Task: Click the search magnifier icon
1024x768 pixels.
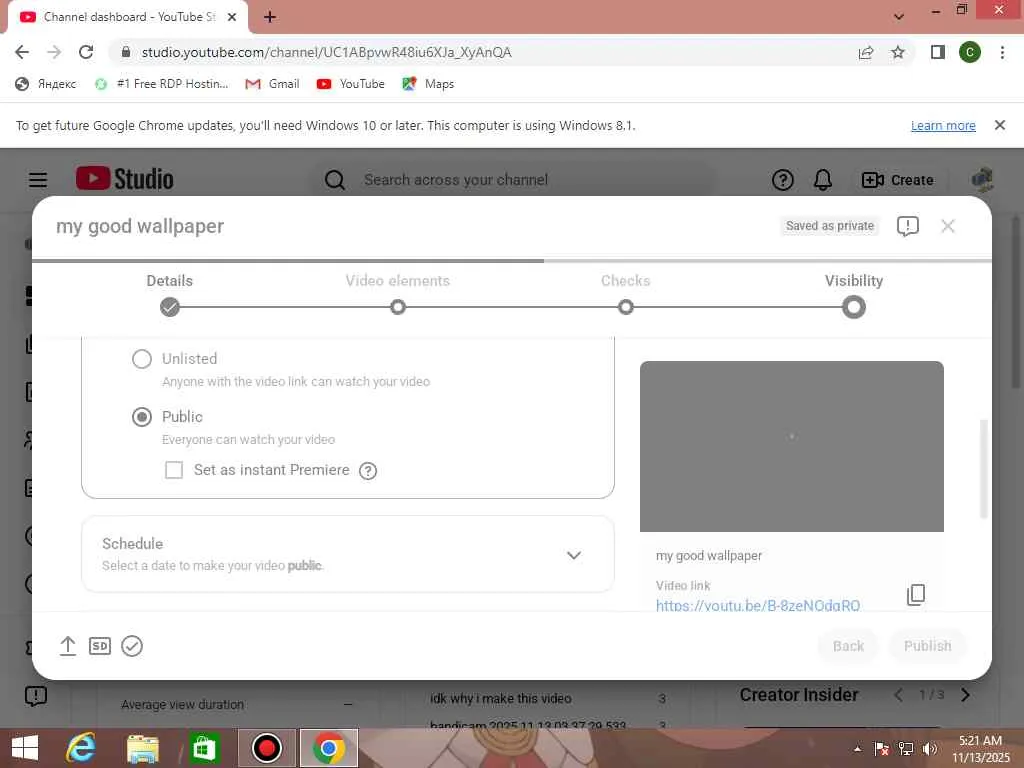Action: 335,180
